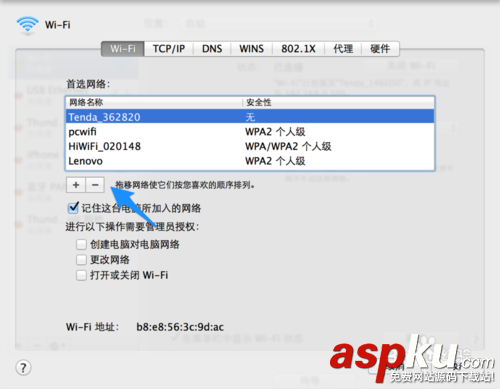Click the plus button to add a network

76,185
